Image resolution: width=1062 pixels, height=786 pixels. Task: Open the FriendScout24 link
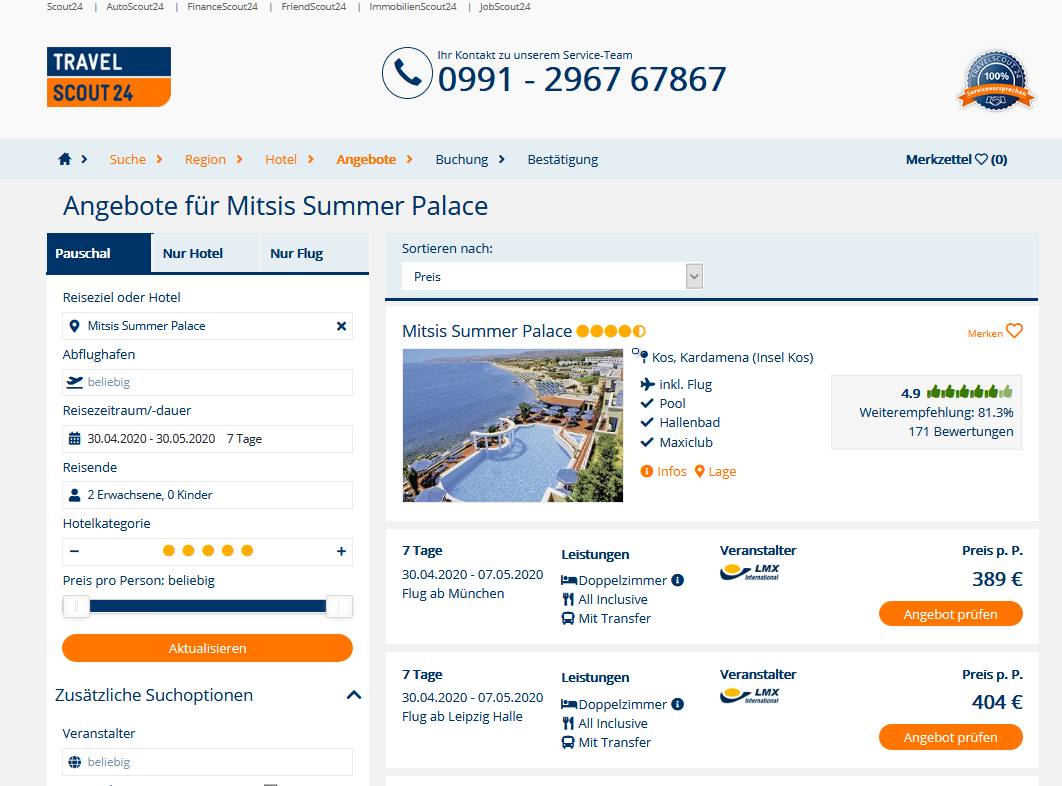click(314, 7)
